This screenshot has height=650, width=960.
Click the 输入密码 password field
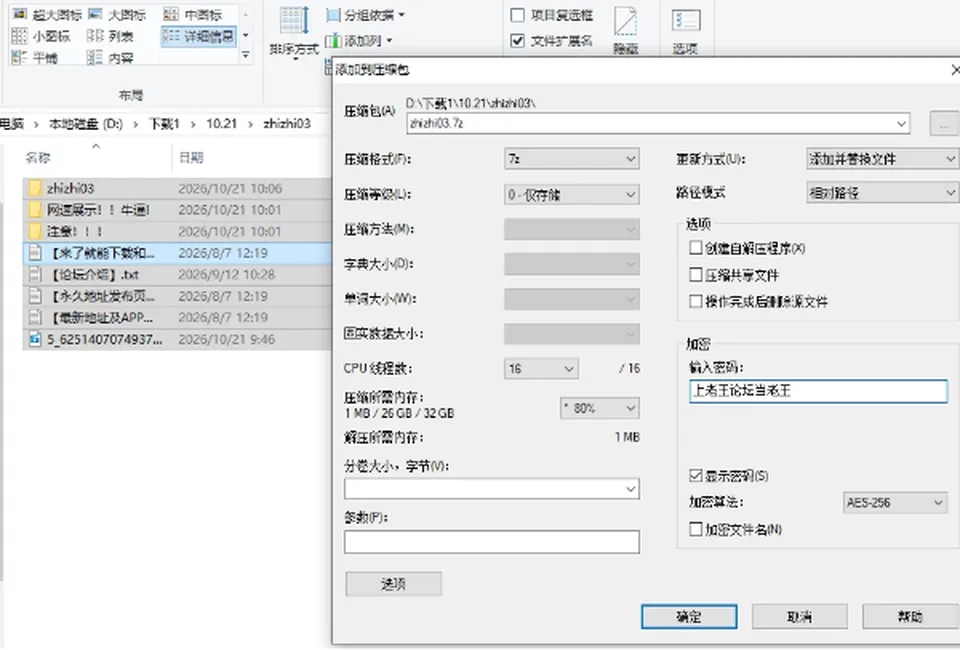click(819, 391)
